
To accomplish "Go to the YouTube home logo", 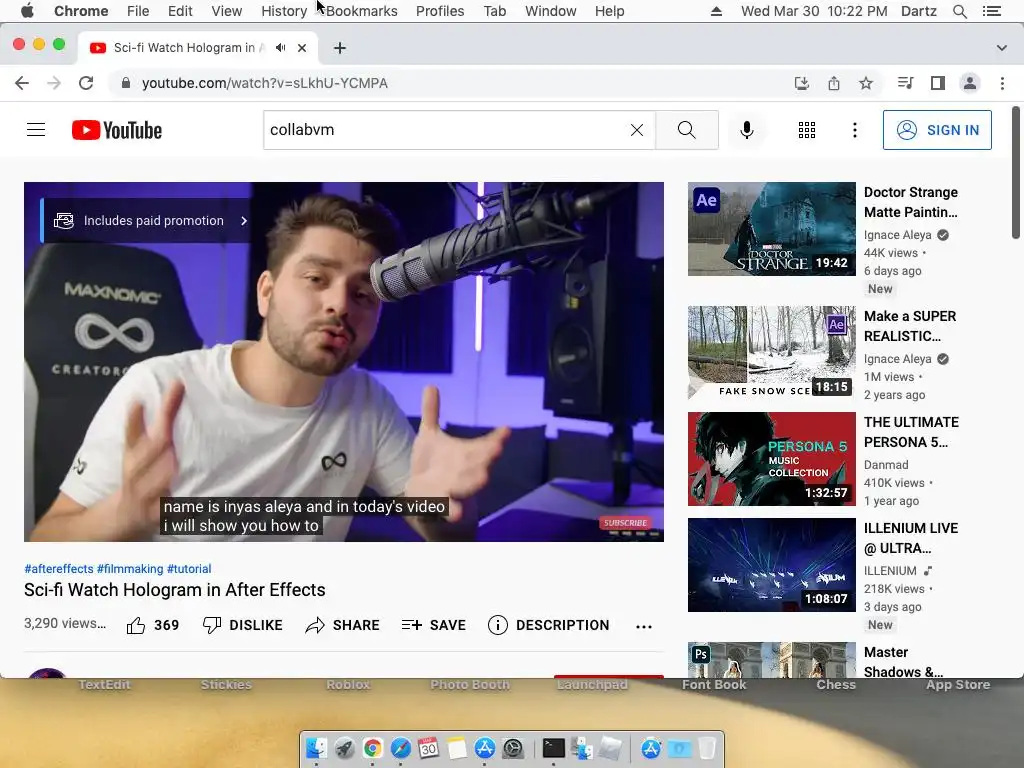I will click(117, 130).
